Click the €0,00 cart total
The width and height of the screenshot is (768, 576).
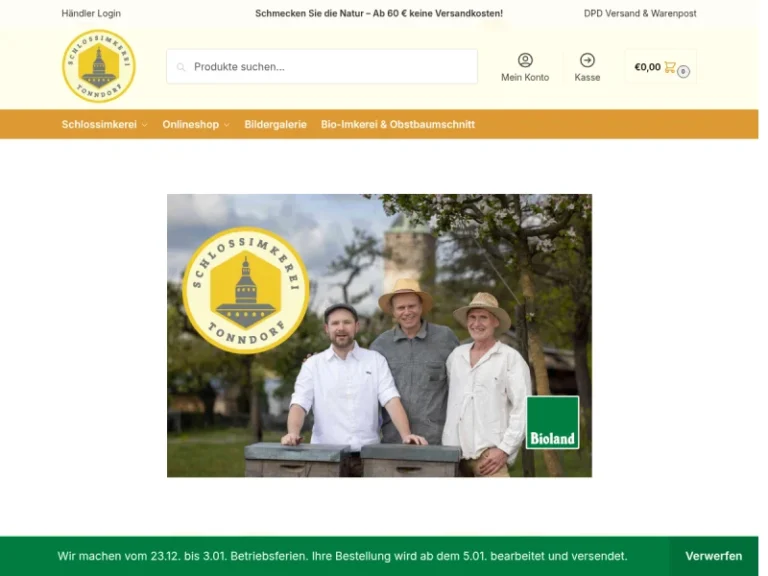[647, 67]
